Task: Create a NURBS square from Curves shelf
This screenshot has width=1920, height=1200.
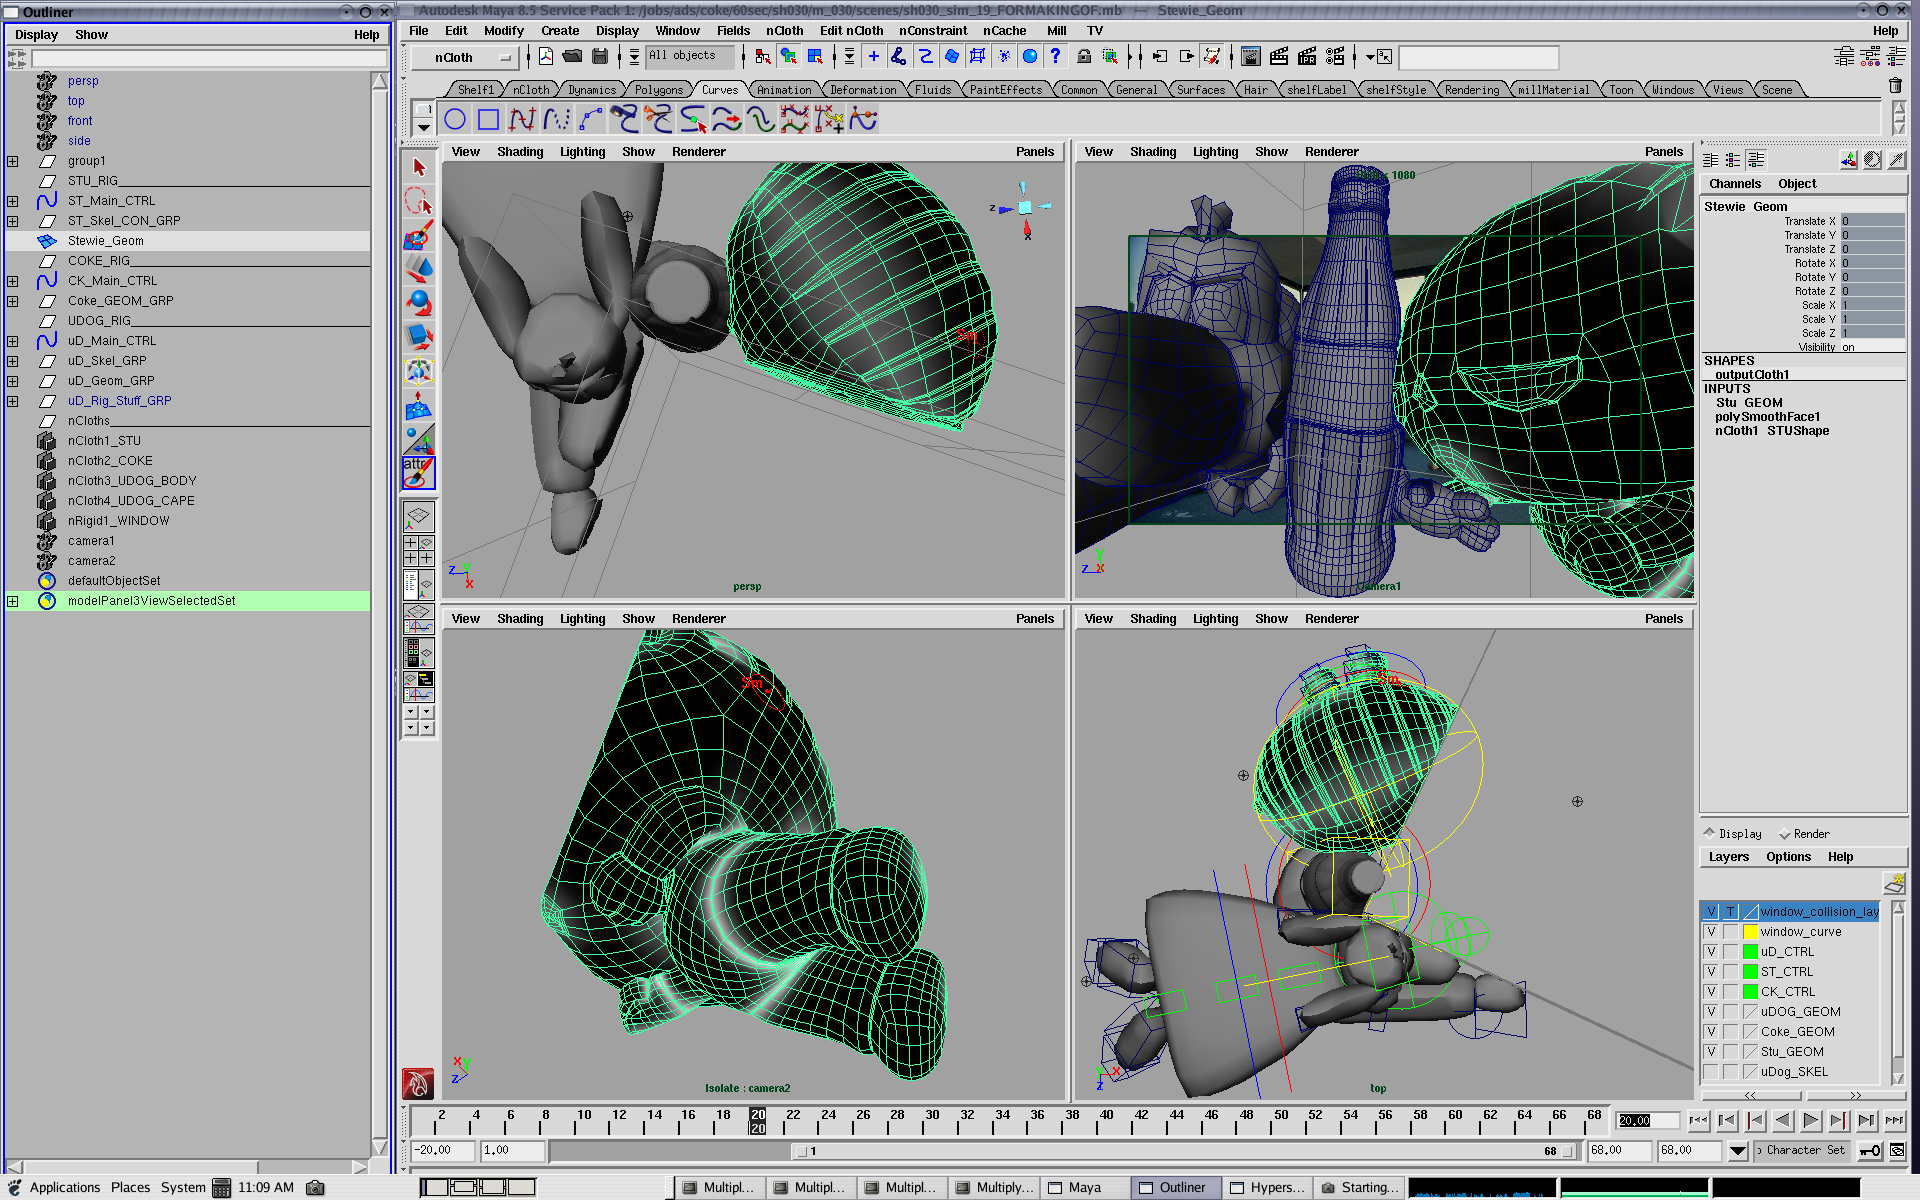Action: 488,120
